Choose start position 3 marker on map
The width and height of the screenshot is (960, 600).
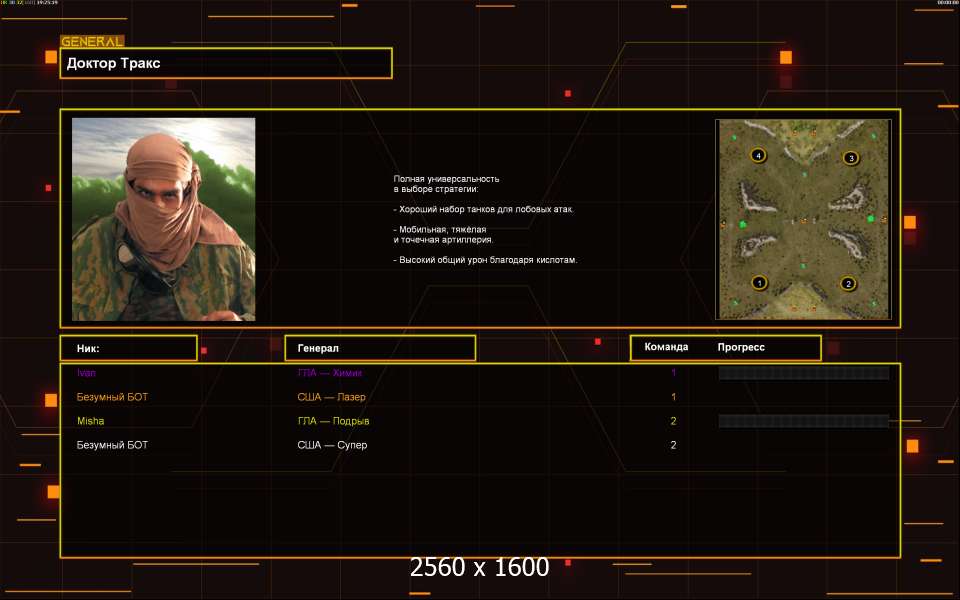851,157
